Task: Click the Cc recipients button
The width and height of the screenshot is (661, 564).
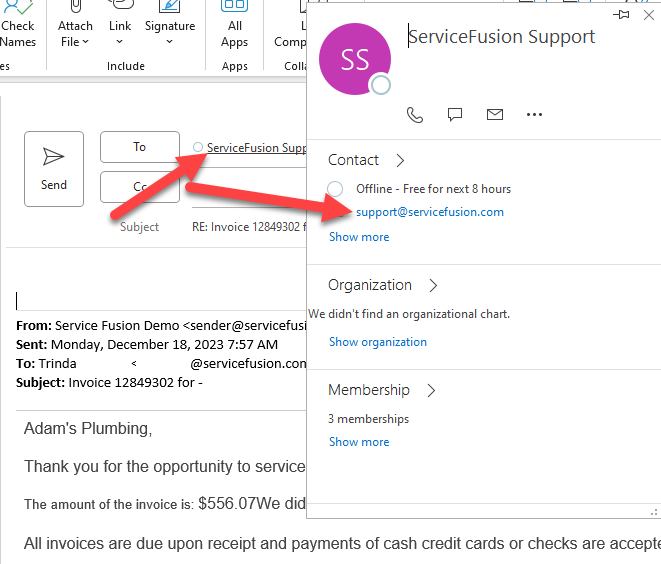Action: pos(140,187)
